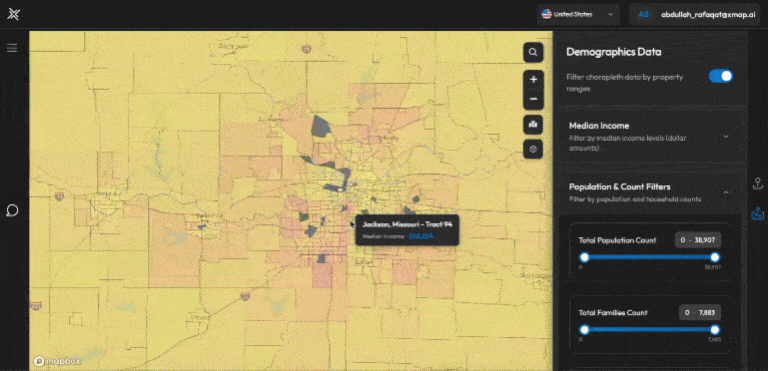Click the Total Population Count slider's right handle
This screenshot has width=768, height=371.
click(715, 257)
